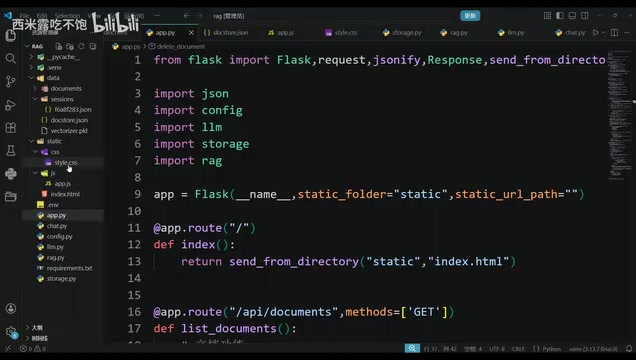The image size is (636, 360).
Task: Open editor More Actions ellipsis
Action: (x=627, y=32)
